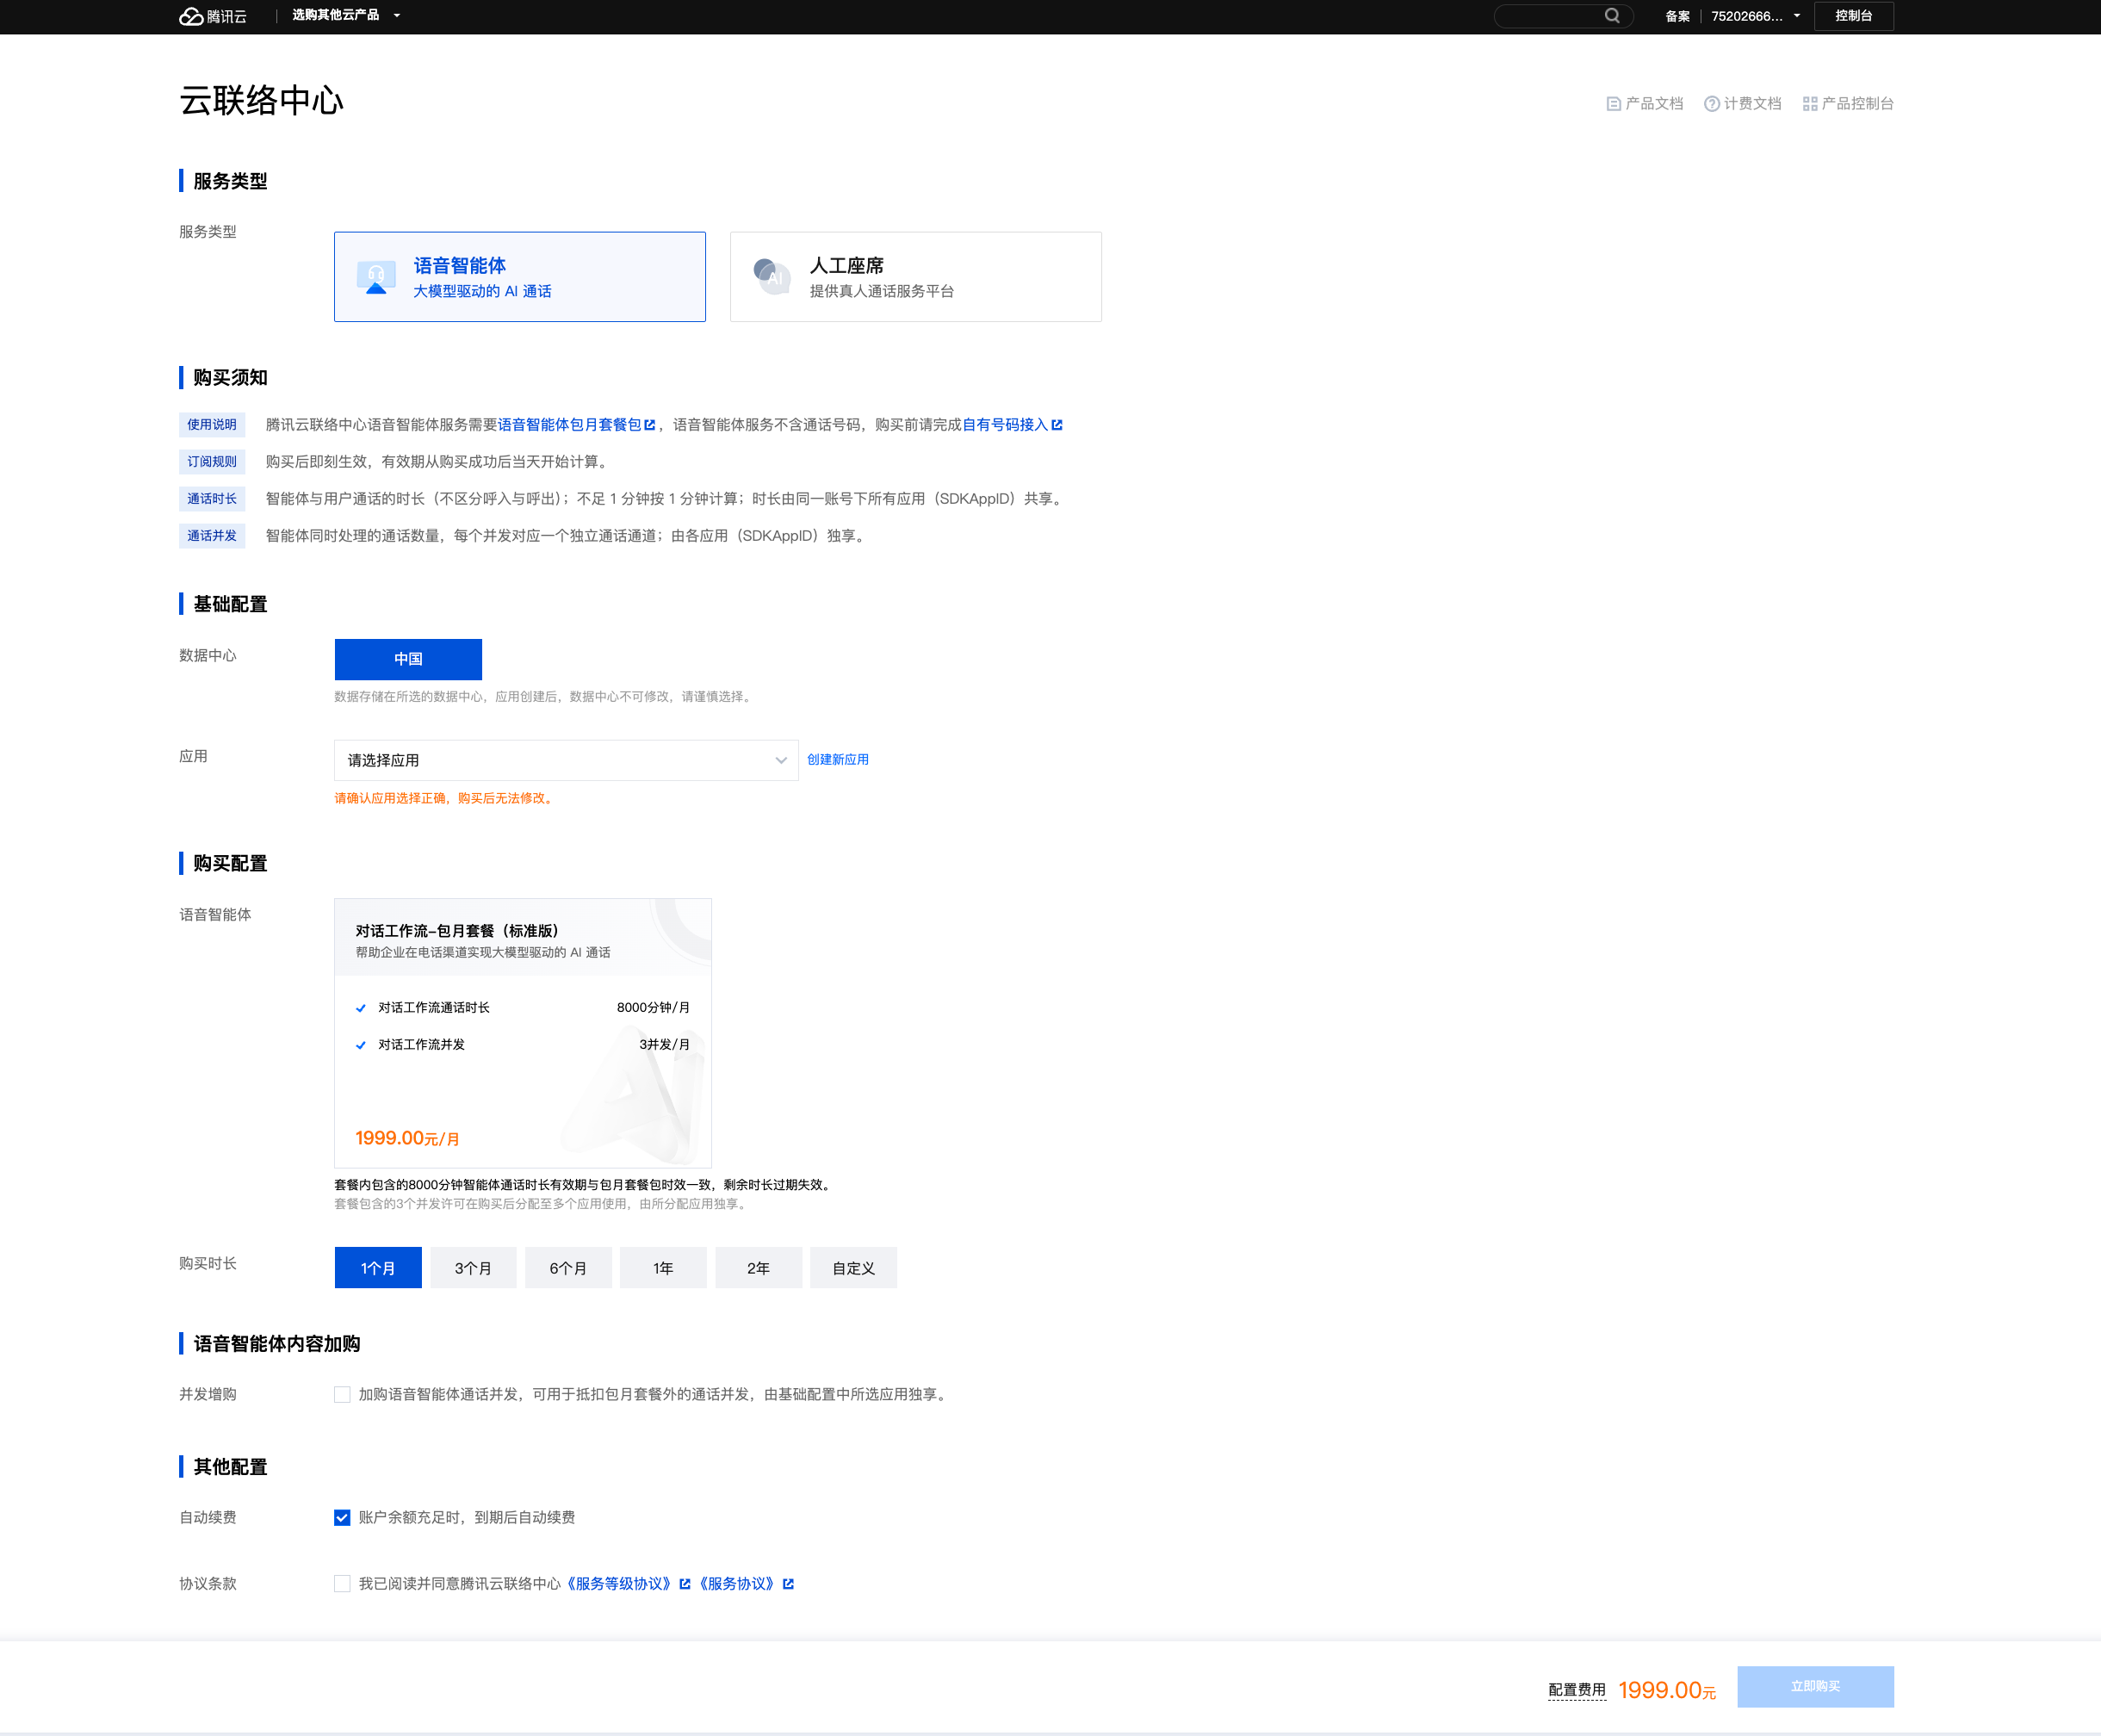The width and height of the screenshot is (2101, 1736).
Task: Click the 立即购买 button
Action: click(1815, 1686)
